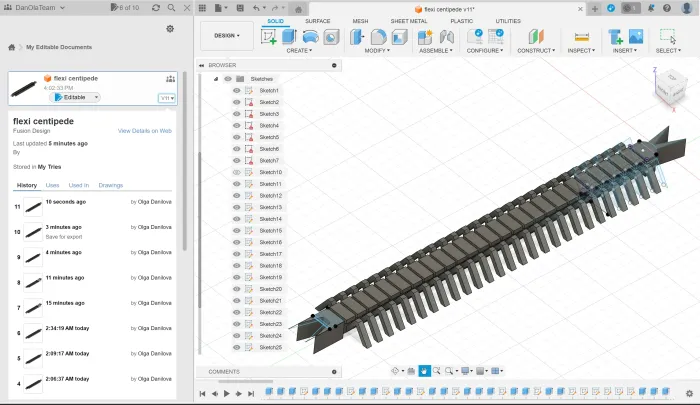Open timeline settings gear
The image size is (700, 405).
[x=689, y=393]
